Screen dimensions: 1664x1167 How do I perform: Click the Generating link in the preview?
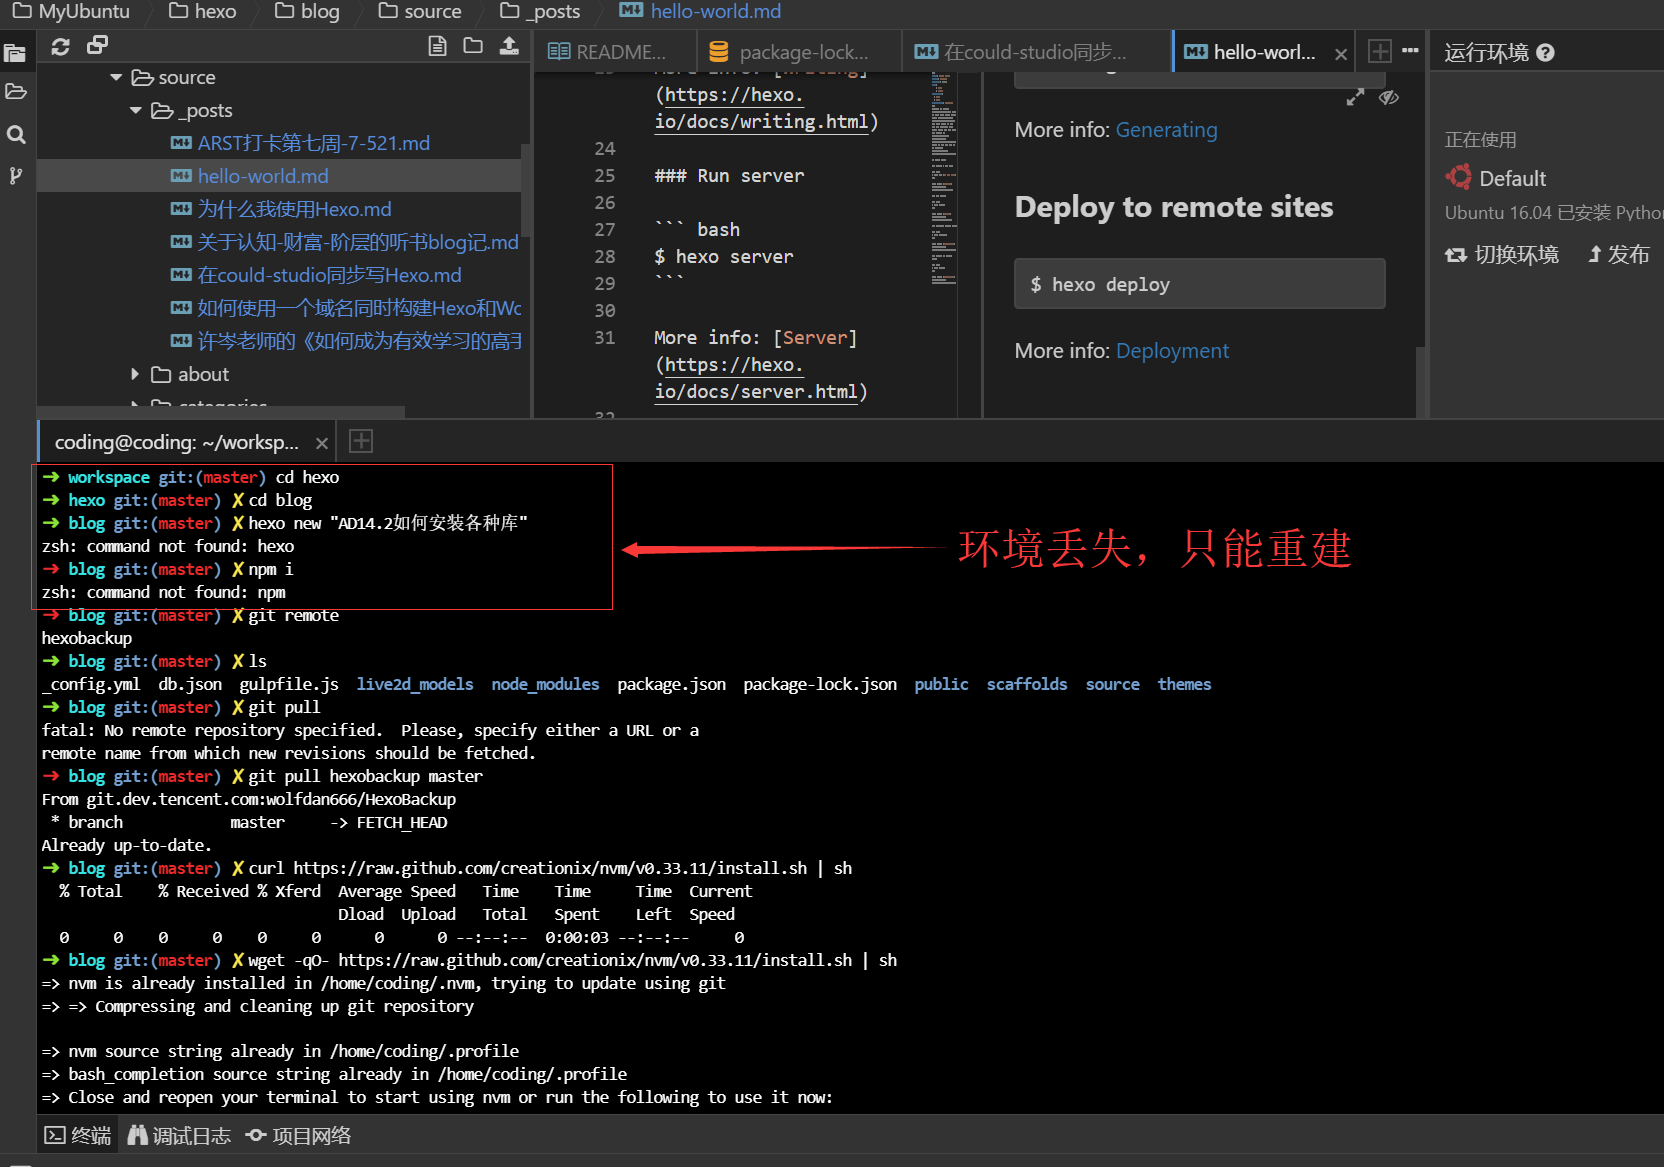1166,130
